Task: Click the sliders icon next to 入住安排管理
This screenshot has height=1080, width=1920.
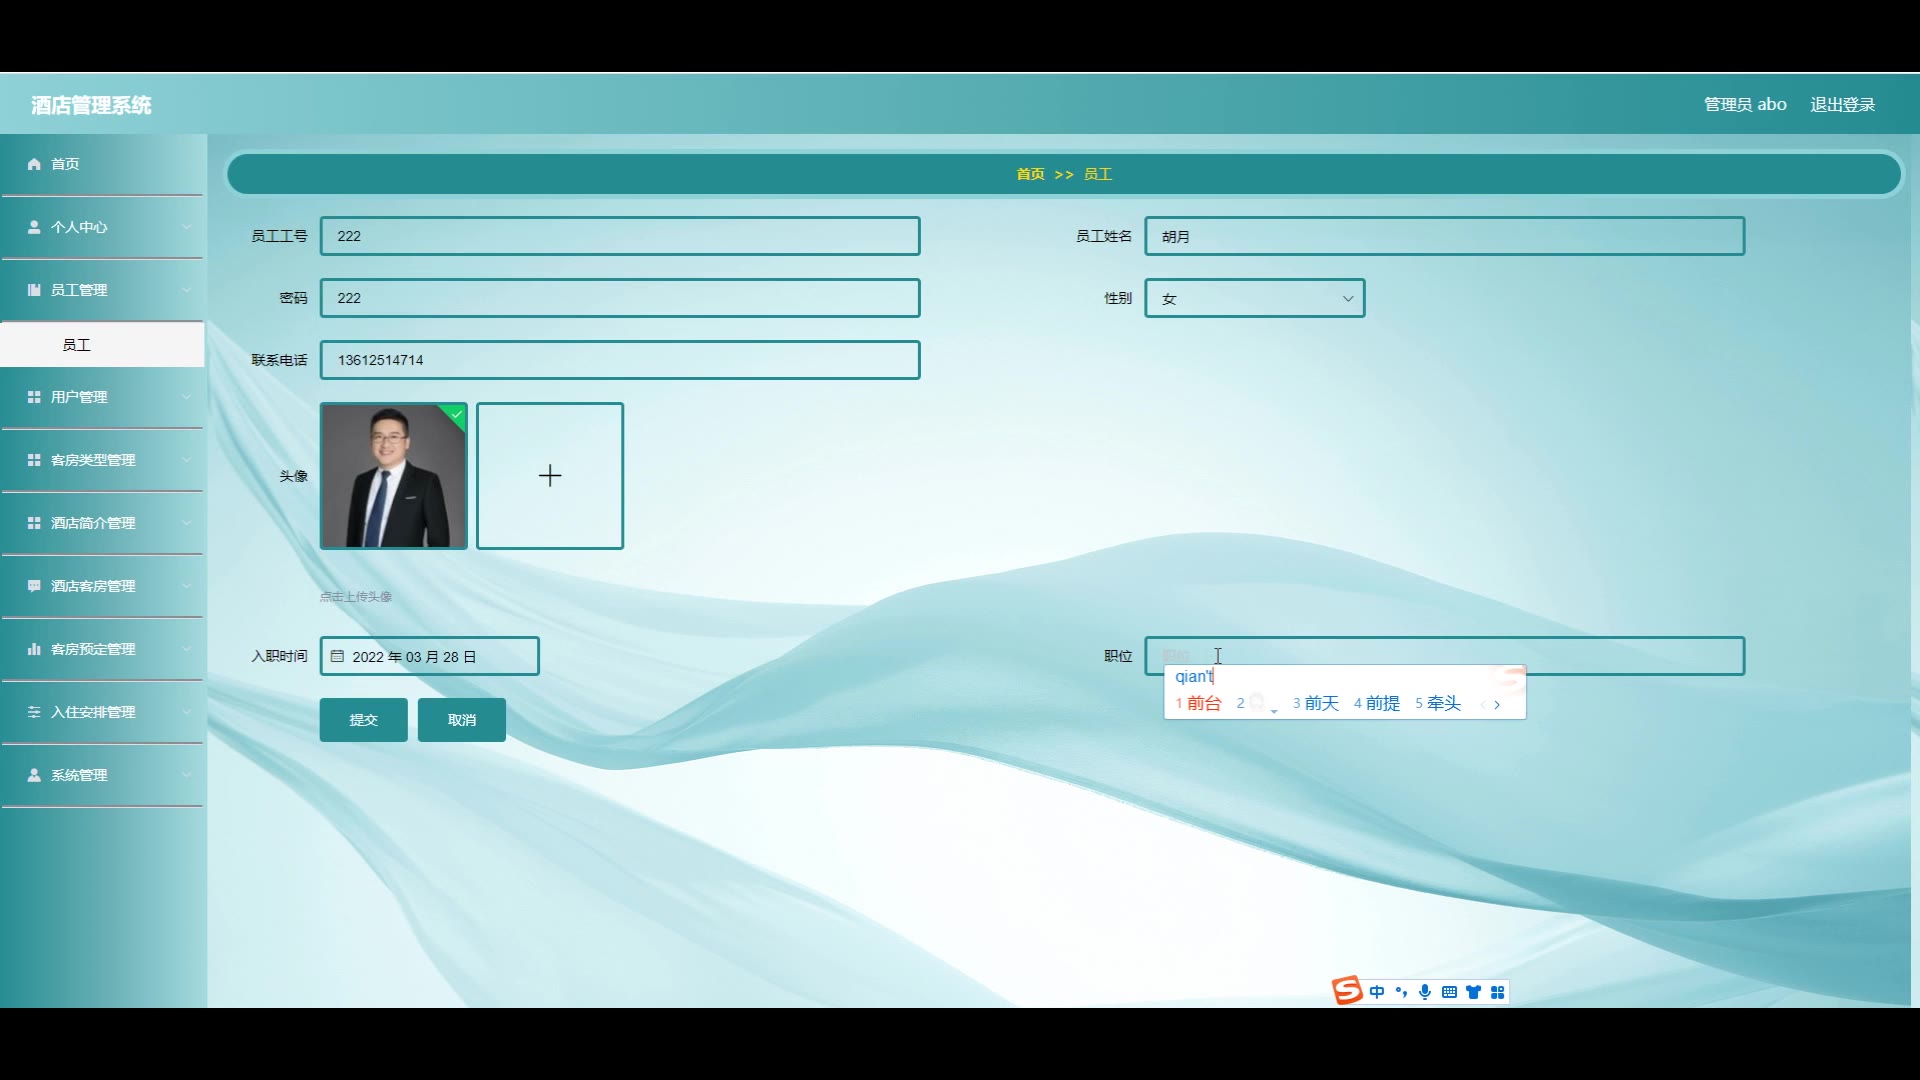Action: click(34, 712)
